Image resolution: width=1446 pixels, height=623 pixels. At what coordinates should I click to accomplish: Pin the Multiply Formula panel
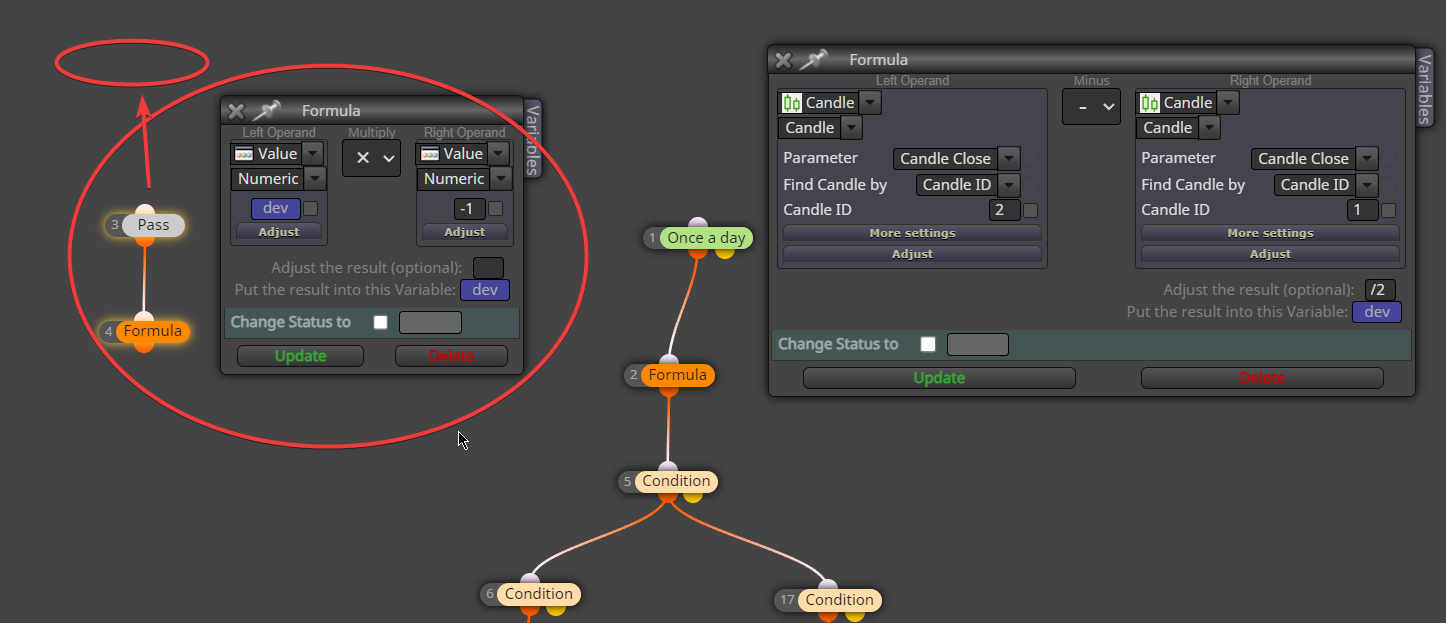click(x=267, y=111)
